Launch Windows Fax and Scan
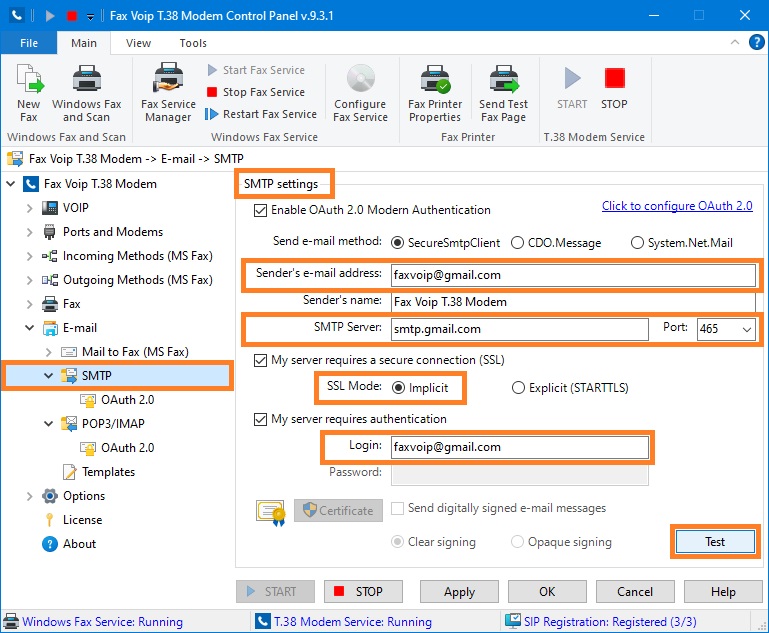 [x=87, y=93]
